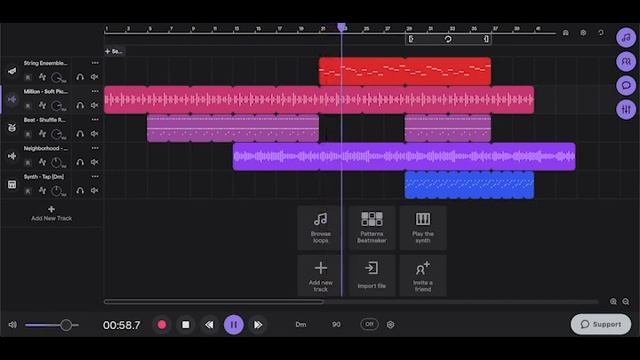Solo the Beat - Shuffle track with headphones
Viewport: 640px width, 360px height.
tap(80, 134)
